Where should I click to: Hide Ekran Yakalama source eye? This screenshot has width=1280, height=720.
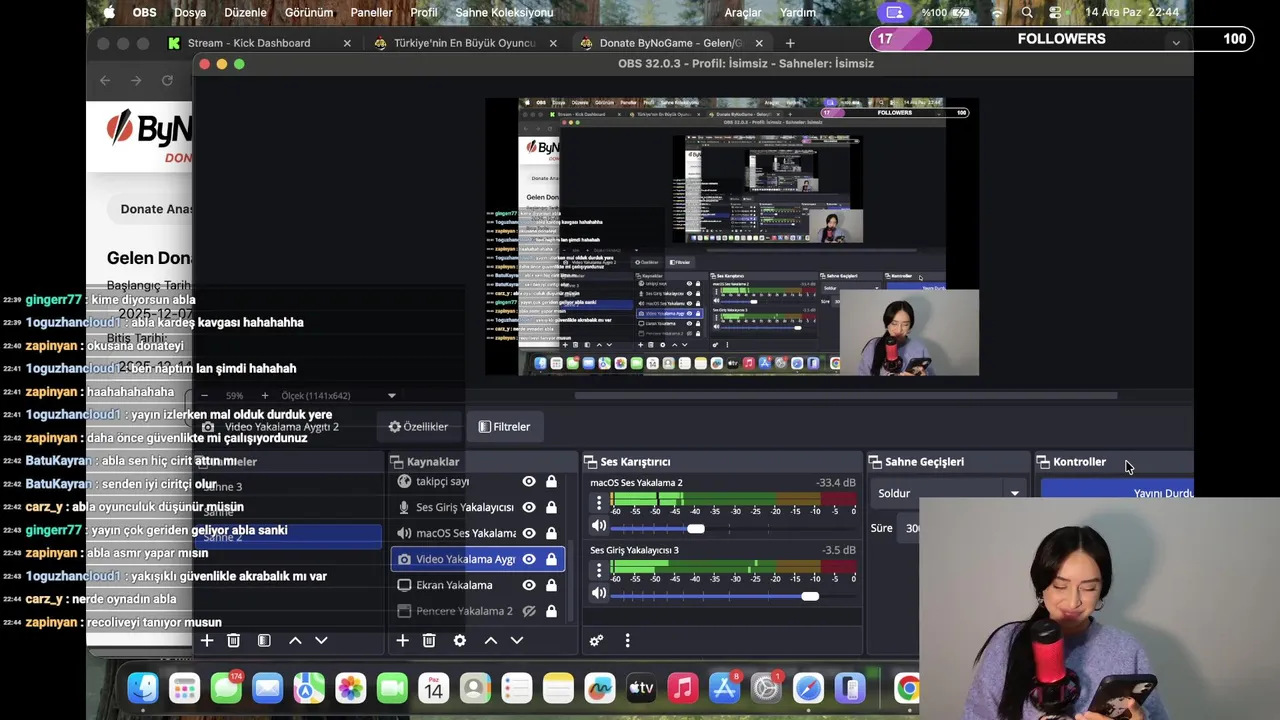(529, 585)
